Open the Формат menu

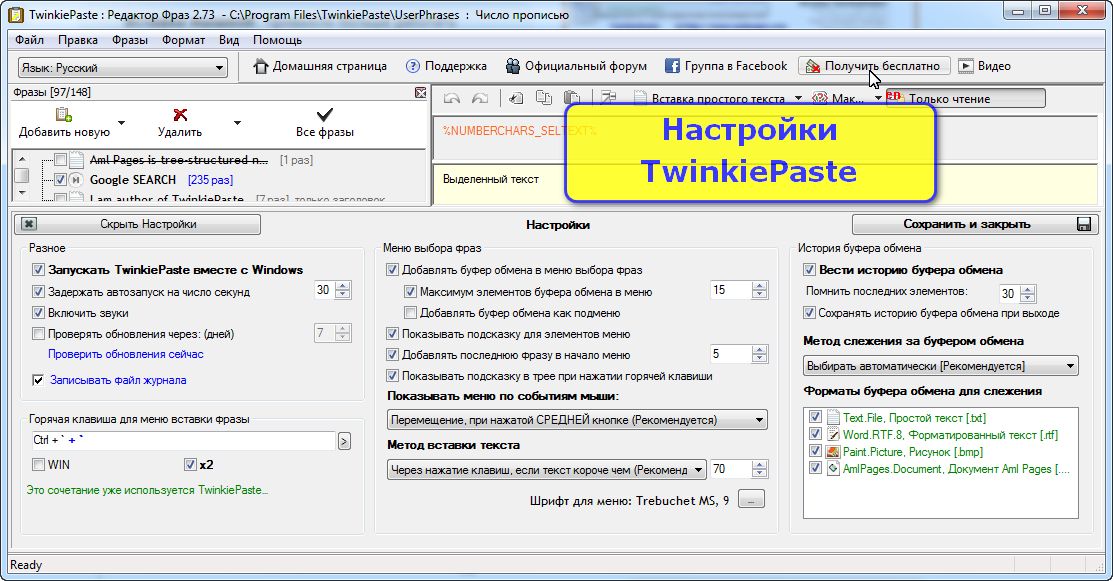point(183,40)
